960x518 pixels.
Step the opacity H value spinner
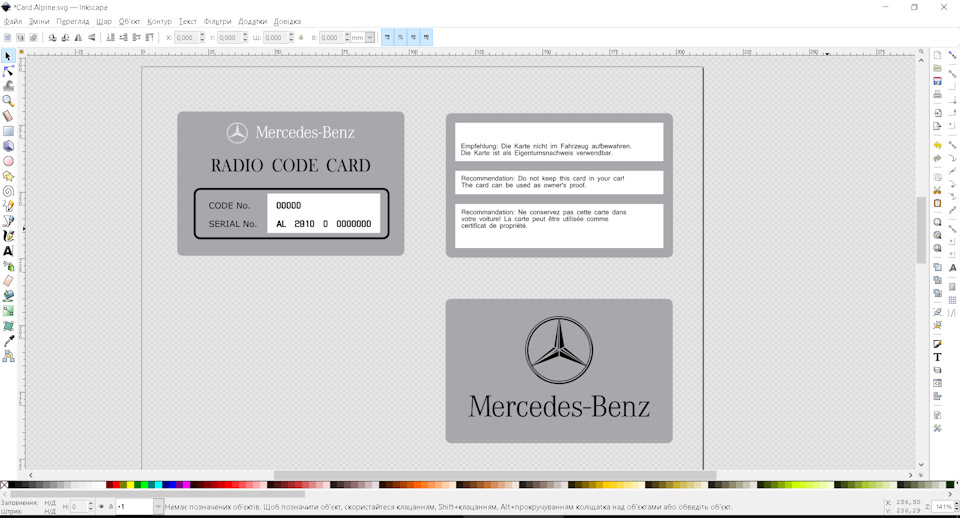pyautogui.click(x=91, y=506)
